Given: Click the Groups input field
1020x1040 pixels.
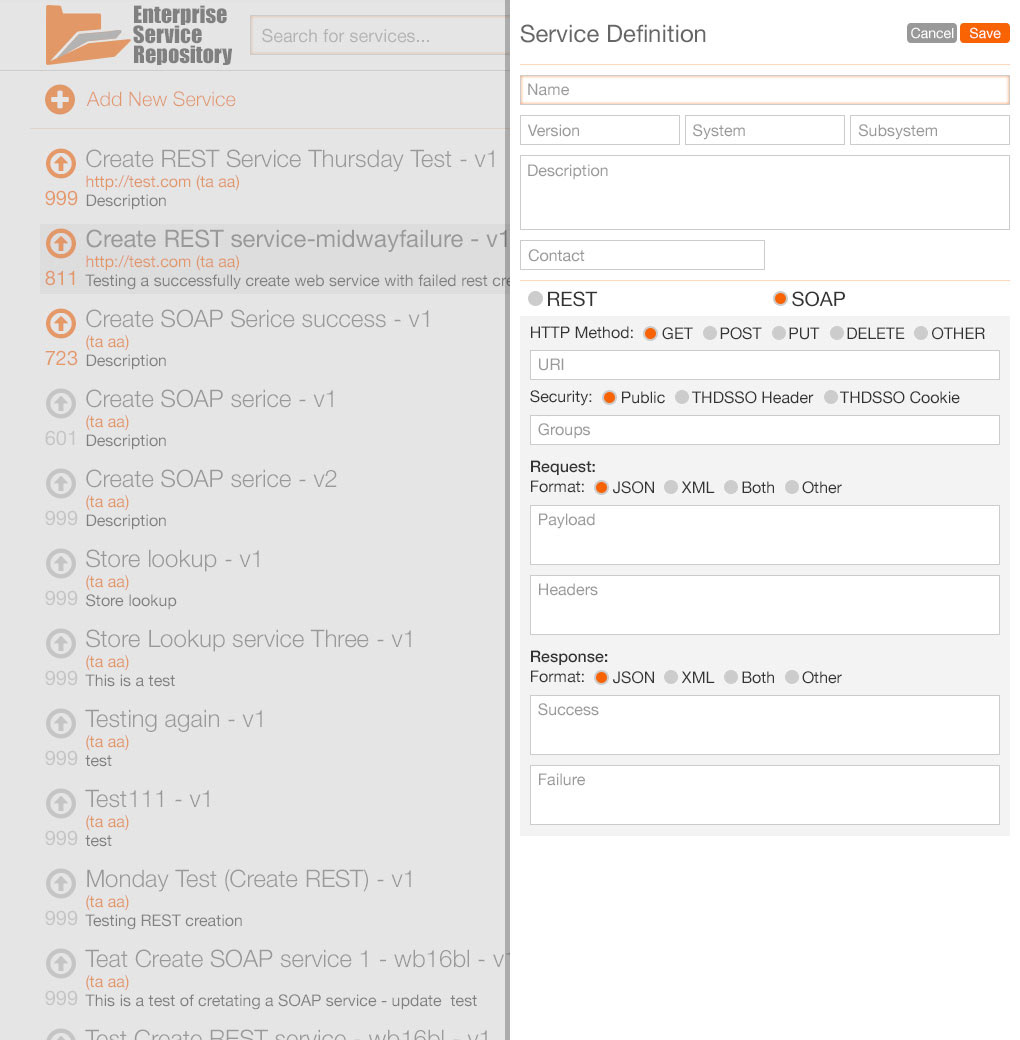Looking at the screenshot, I should click(x=765, y=430).
